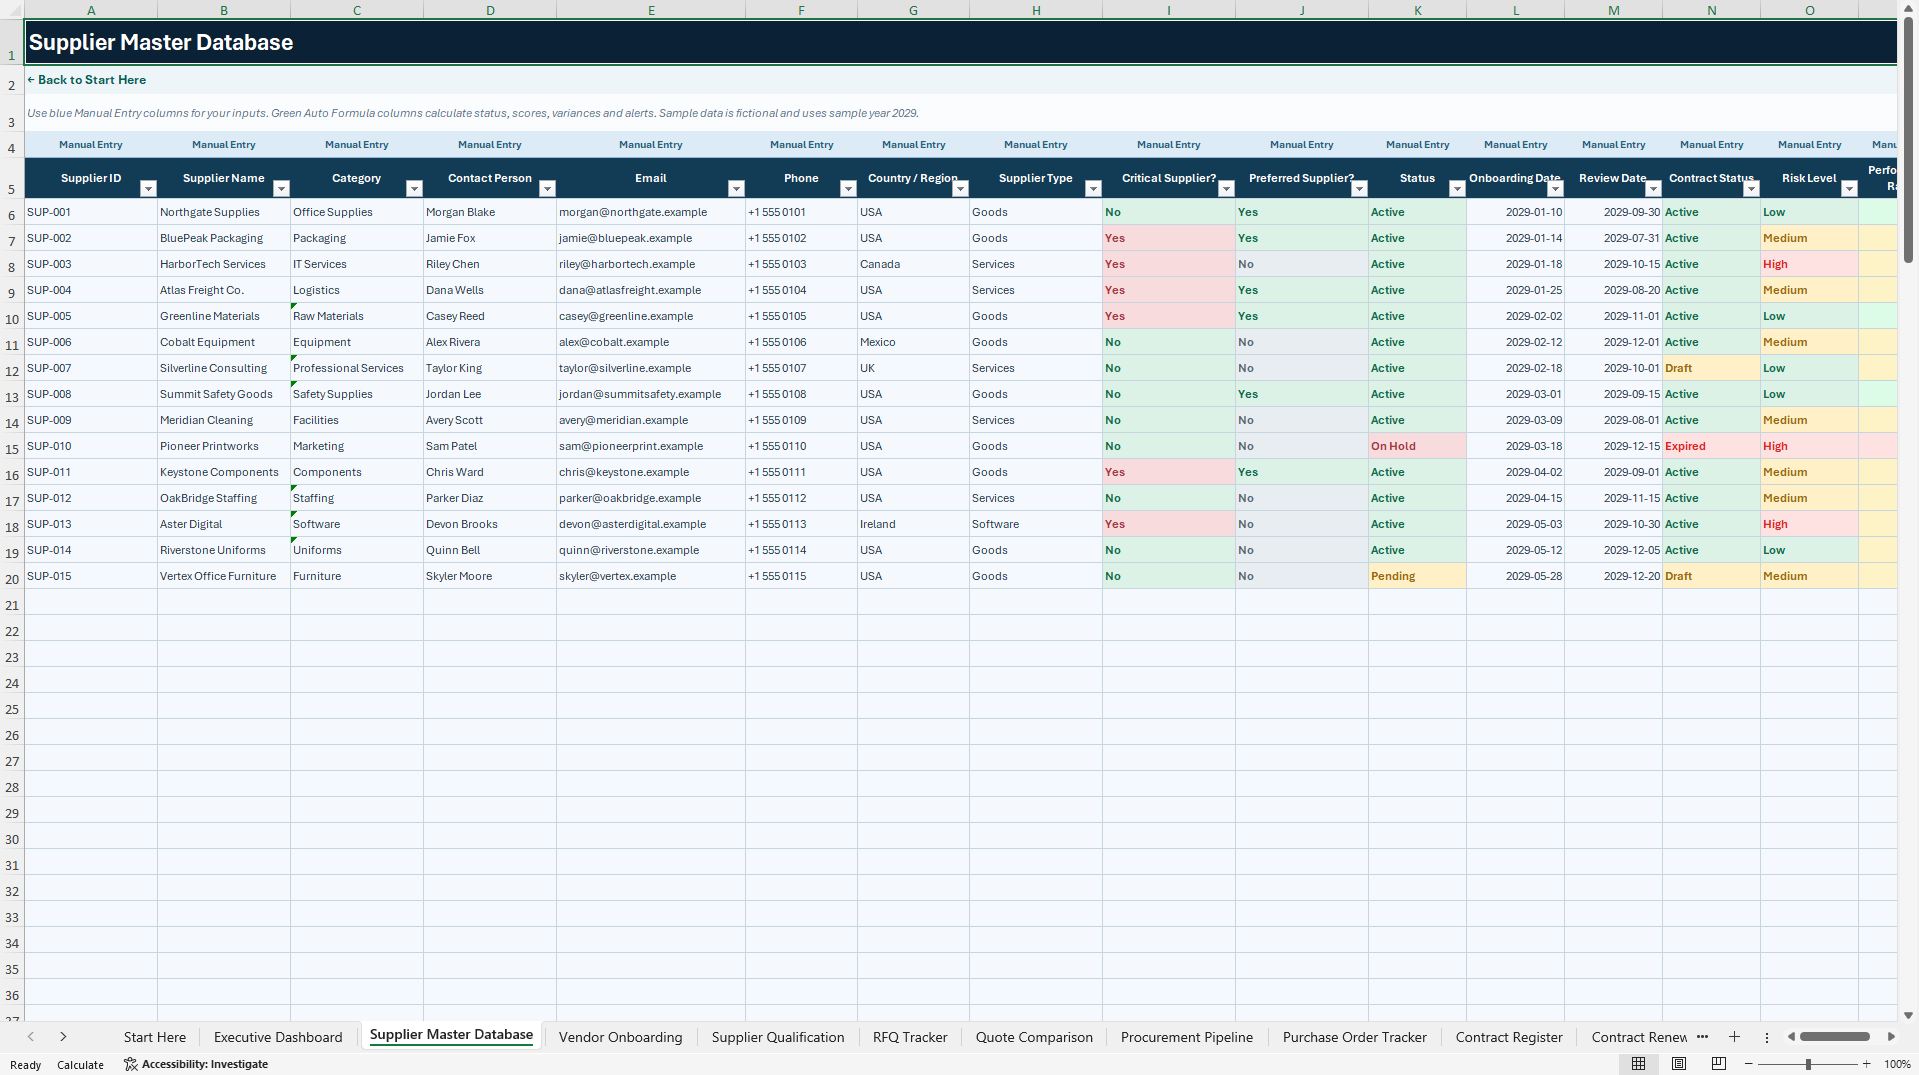Switch to Normal view in status bar
The height and width of the screenshot is (1075, 1919).
click(1638, 1064)
